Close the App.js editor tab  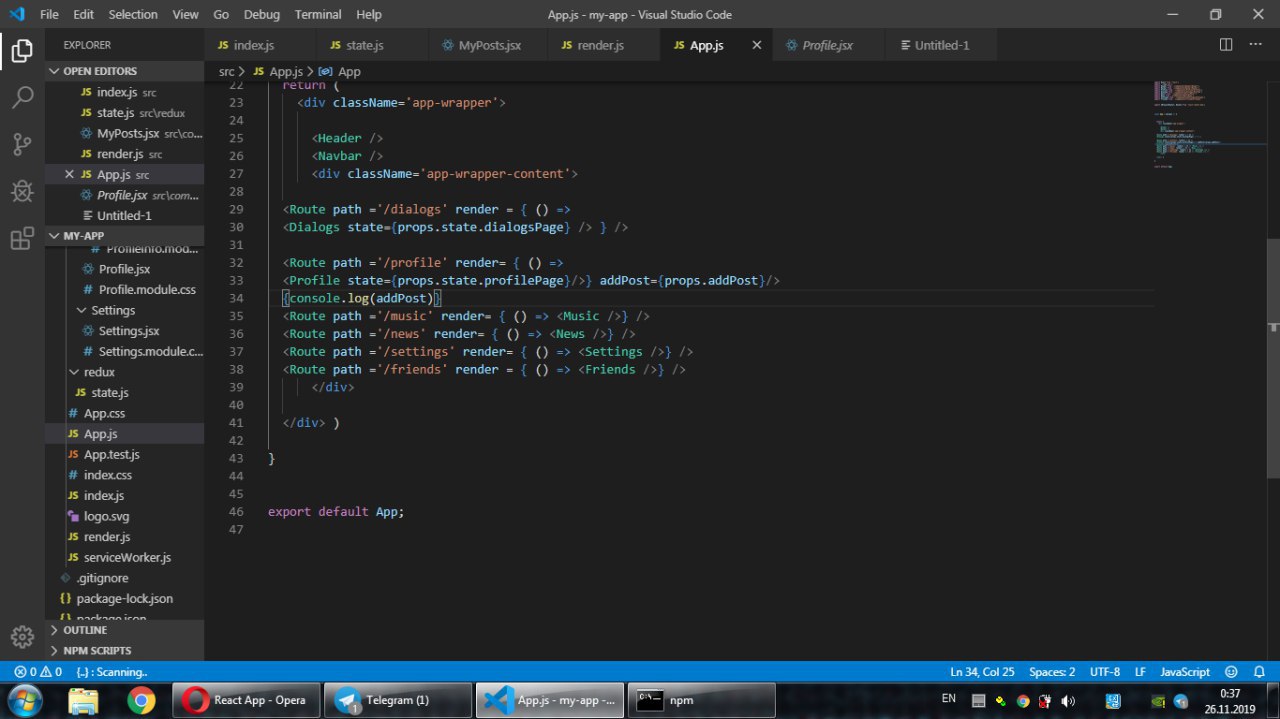(757, 45)
